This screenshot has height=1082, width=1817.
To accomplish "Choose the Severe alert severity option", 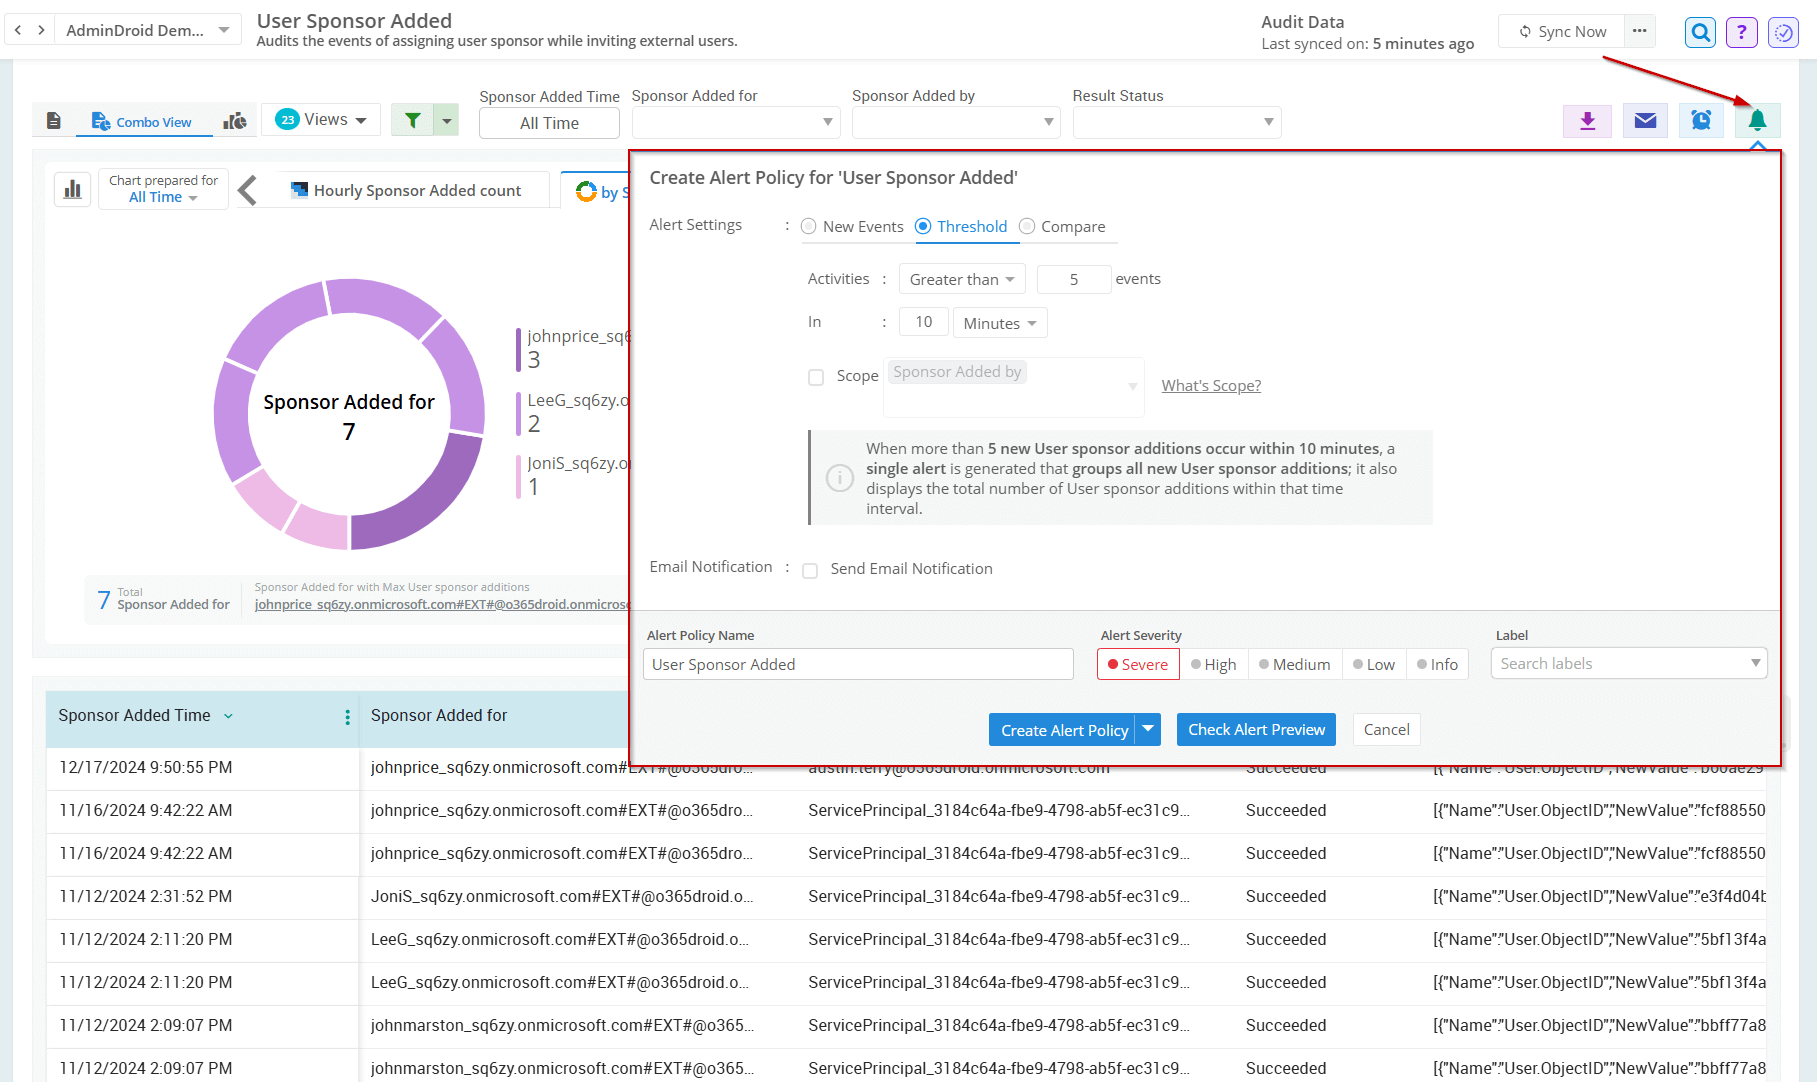I will [1137, 665].
